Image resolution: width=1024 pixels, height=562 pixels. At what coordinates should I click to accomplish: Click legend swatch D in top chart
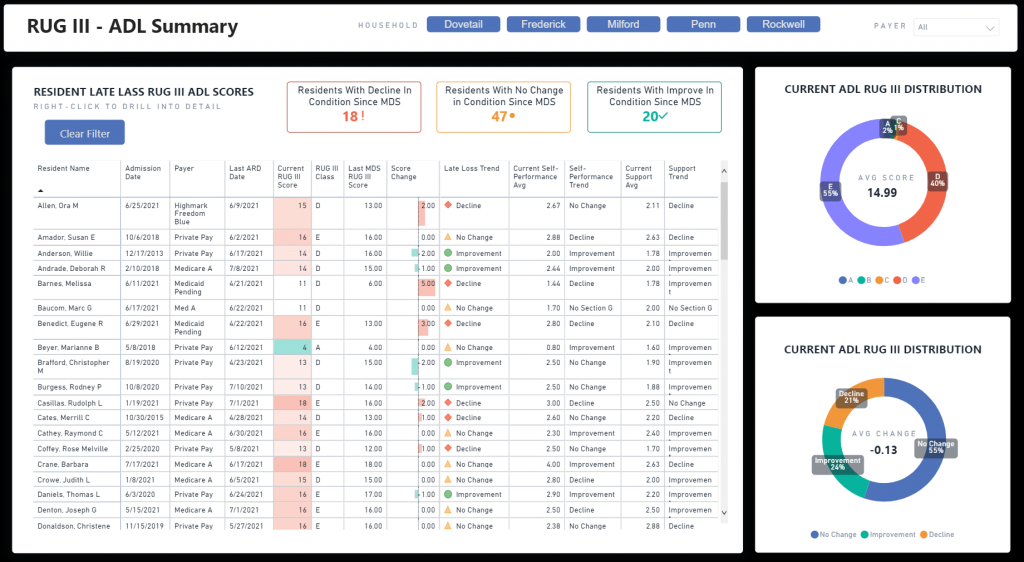897,280
